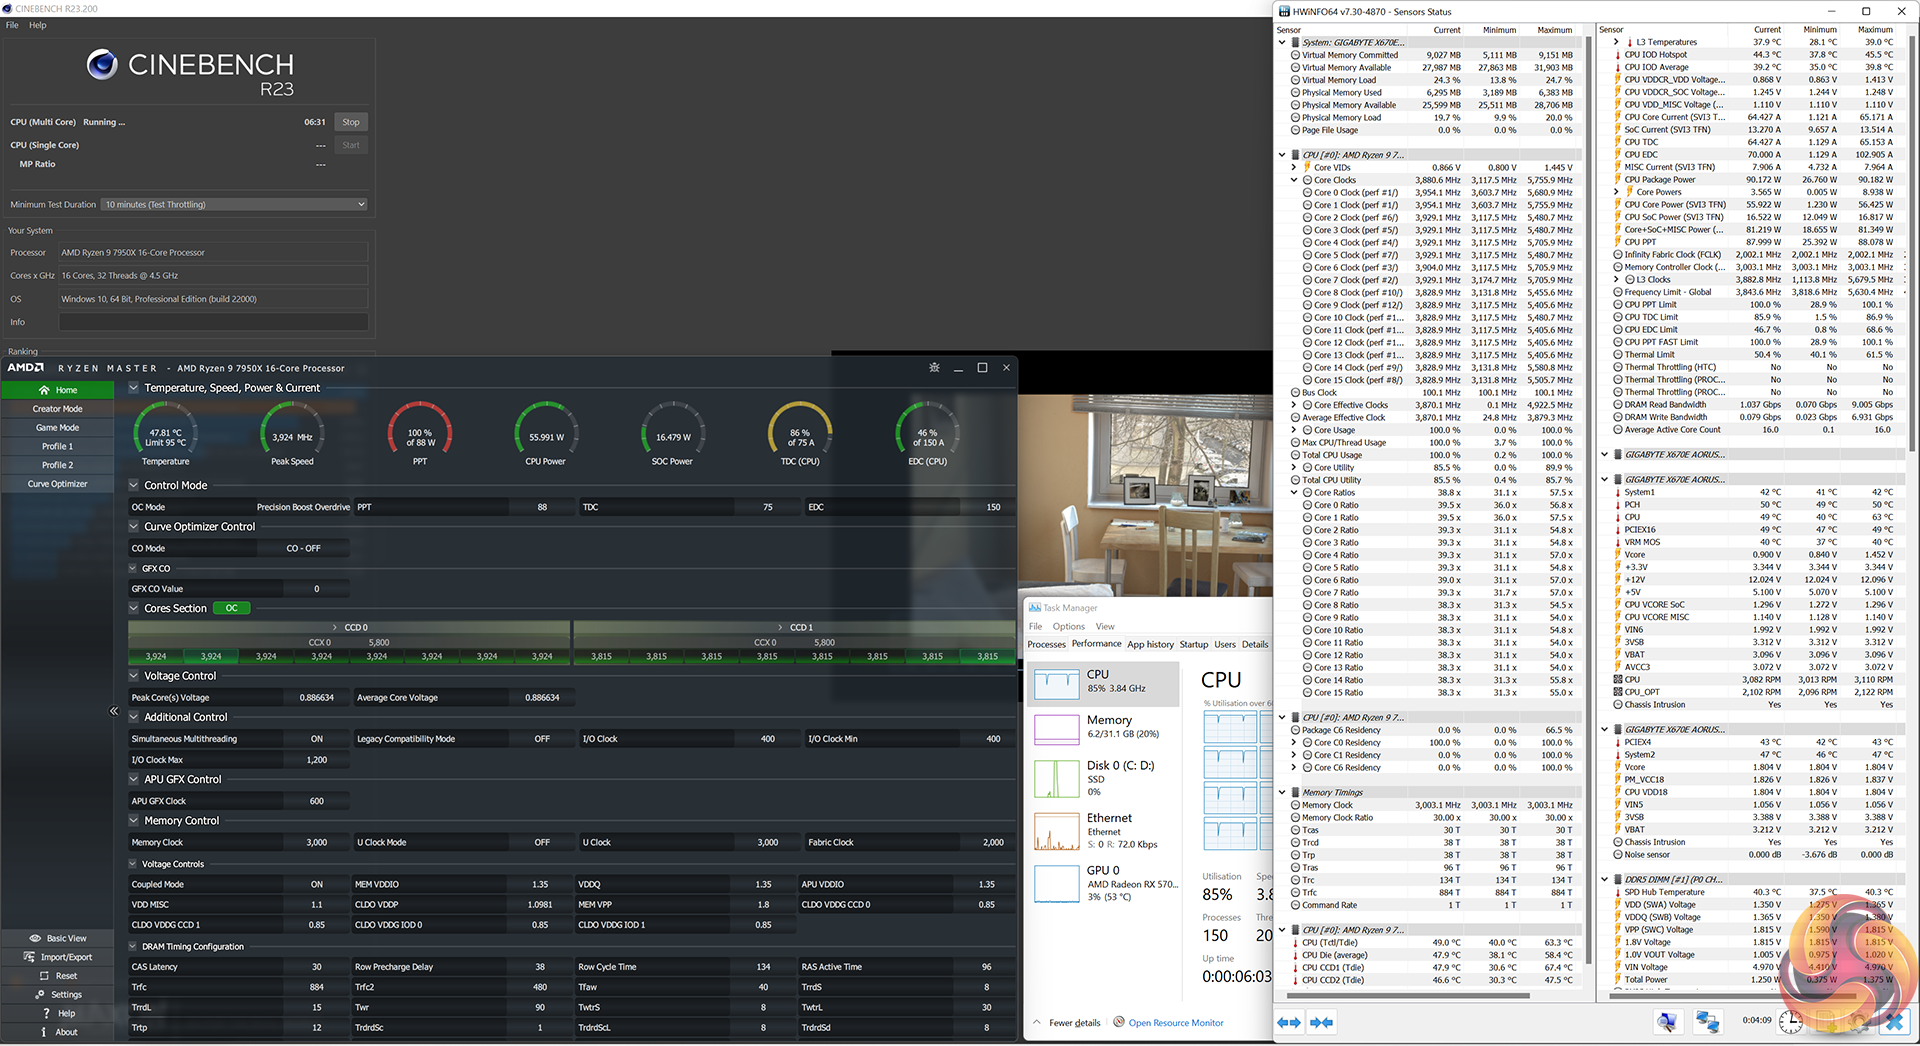Click HWiNFO collapse columns arrows icon
Viewport: 1920px width, 1046px height.
[x=1321, y=1022]
